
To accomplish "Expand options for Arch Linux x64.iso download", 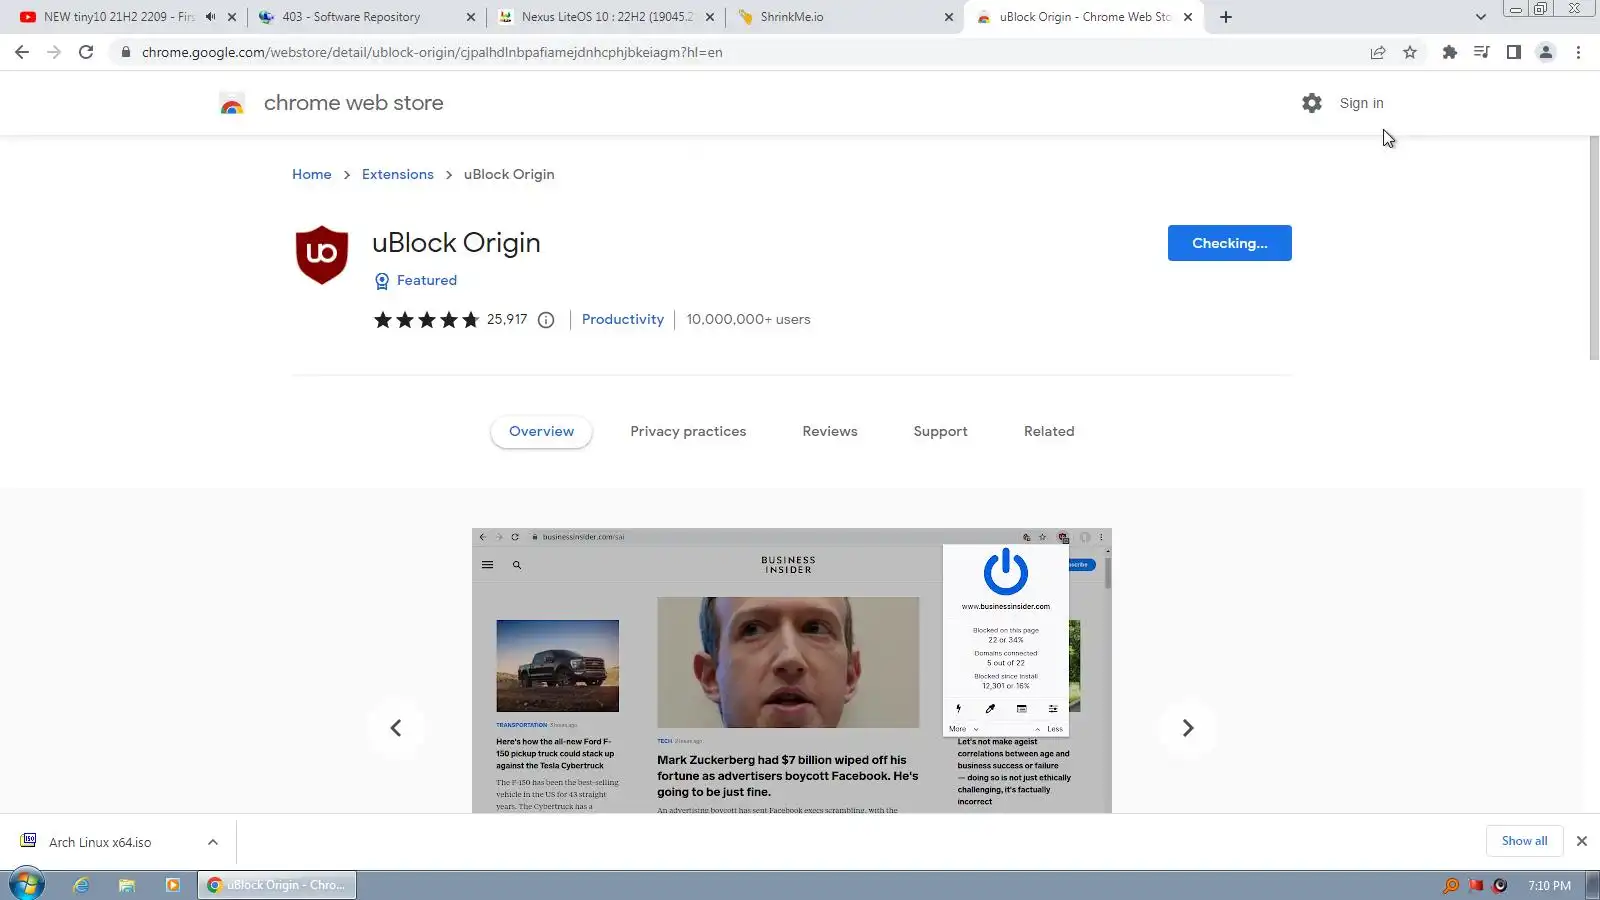I will (x=213, y=842).
